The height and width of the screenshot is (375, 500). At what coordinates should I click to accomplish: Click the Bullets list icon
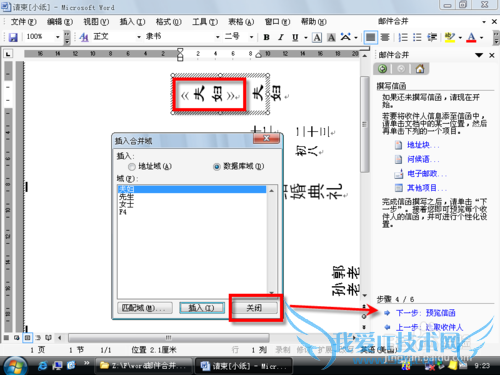(417, 37)
